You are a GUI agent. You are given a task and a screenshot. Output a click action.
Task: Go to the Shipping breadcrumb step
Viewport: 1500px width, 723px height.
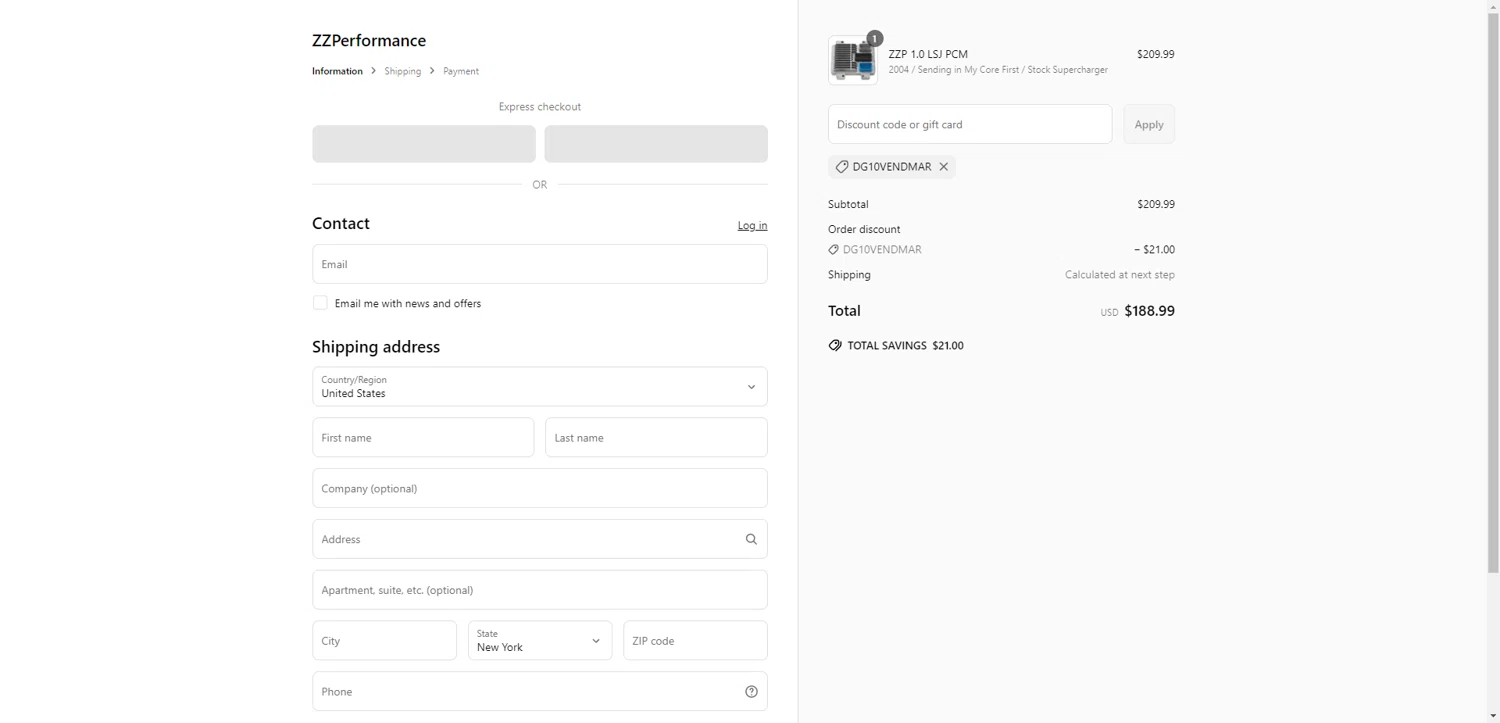click(403, 71)
